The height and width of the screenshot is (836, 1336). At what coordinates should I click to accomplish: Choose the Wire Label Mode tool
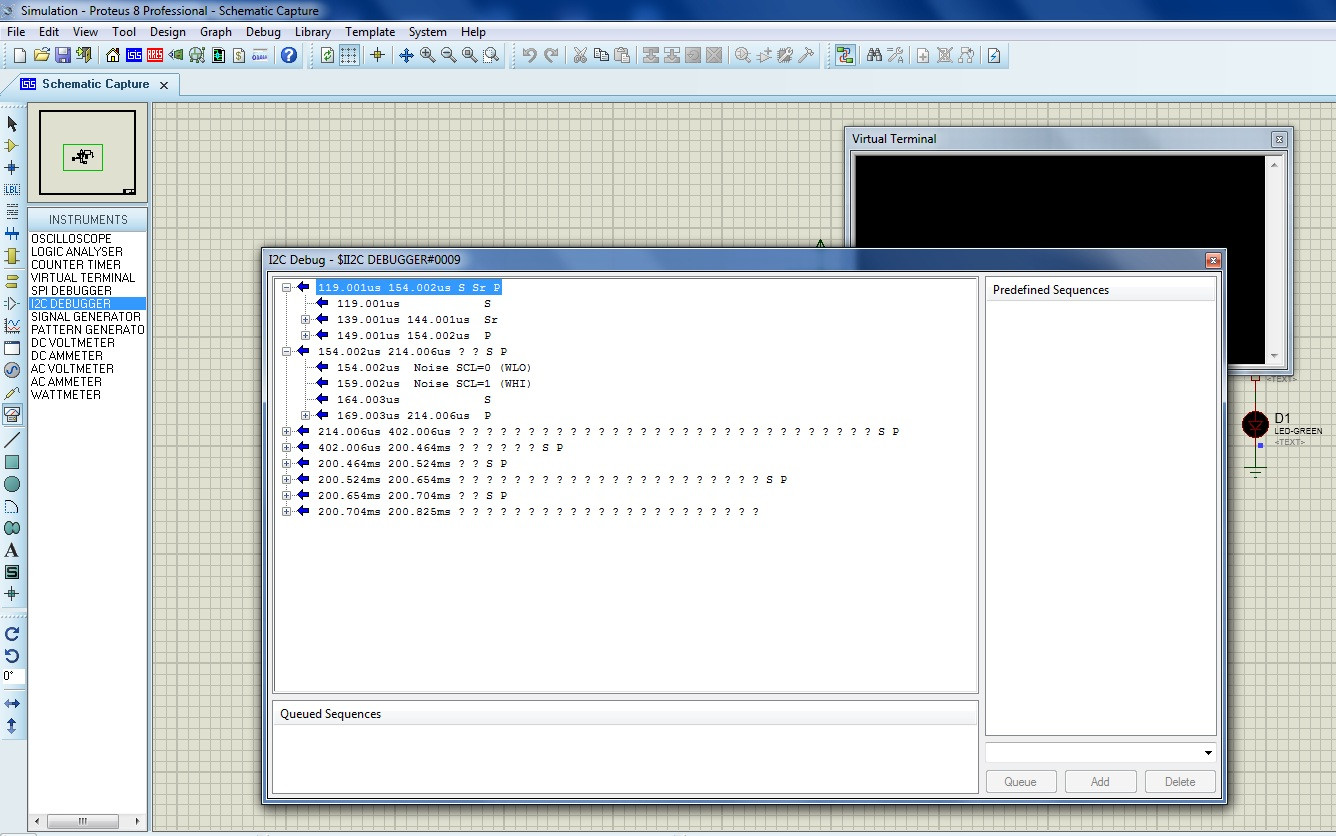point(12,189)
